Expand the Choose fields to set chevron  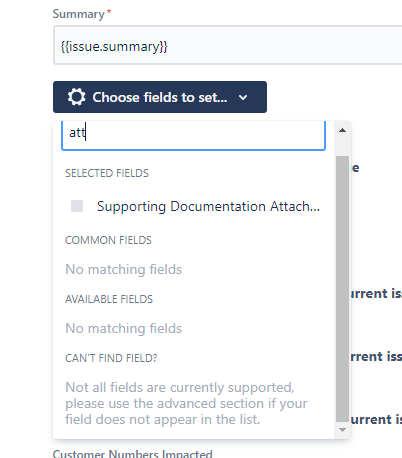(243, 98)
